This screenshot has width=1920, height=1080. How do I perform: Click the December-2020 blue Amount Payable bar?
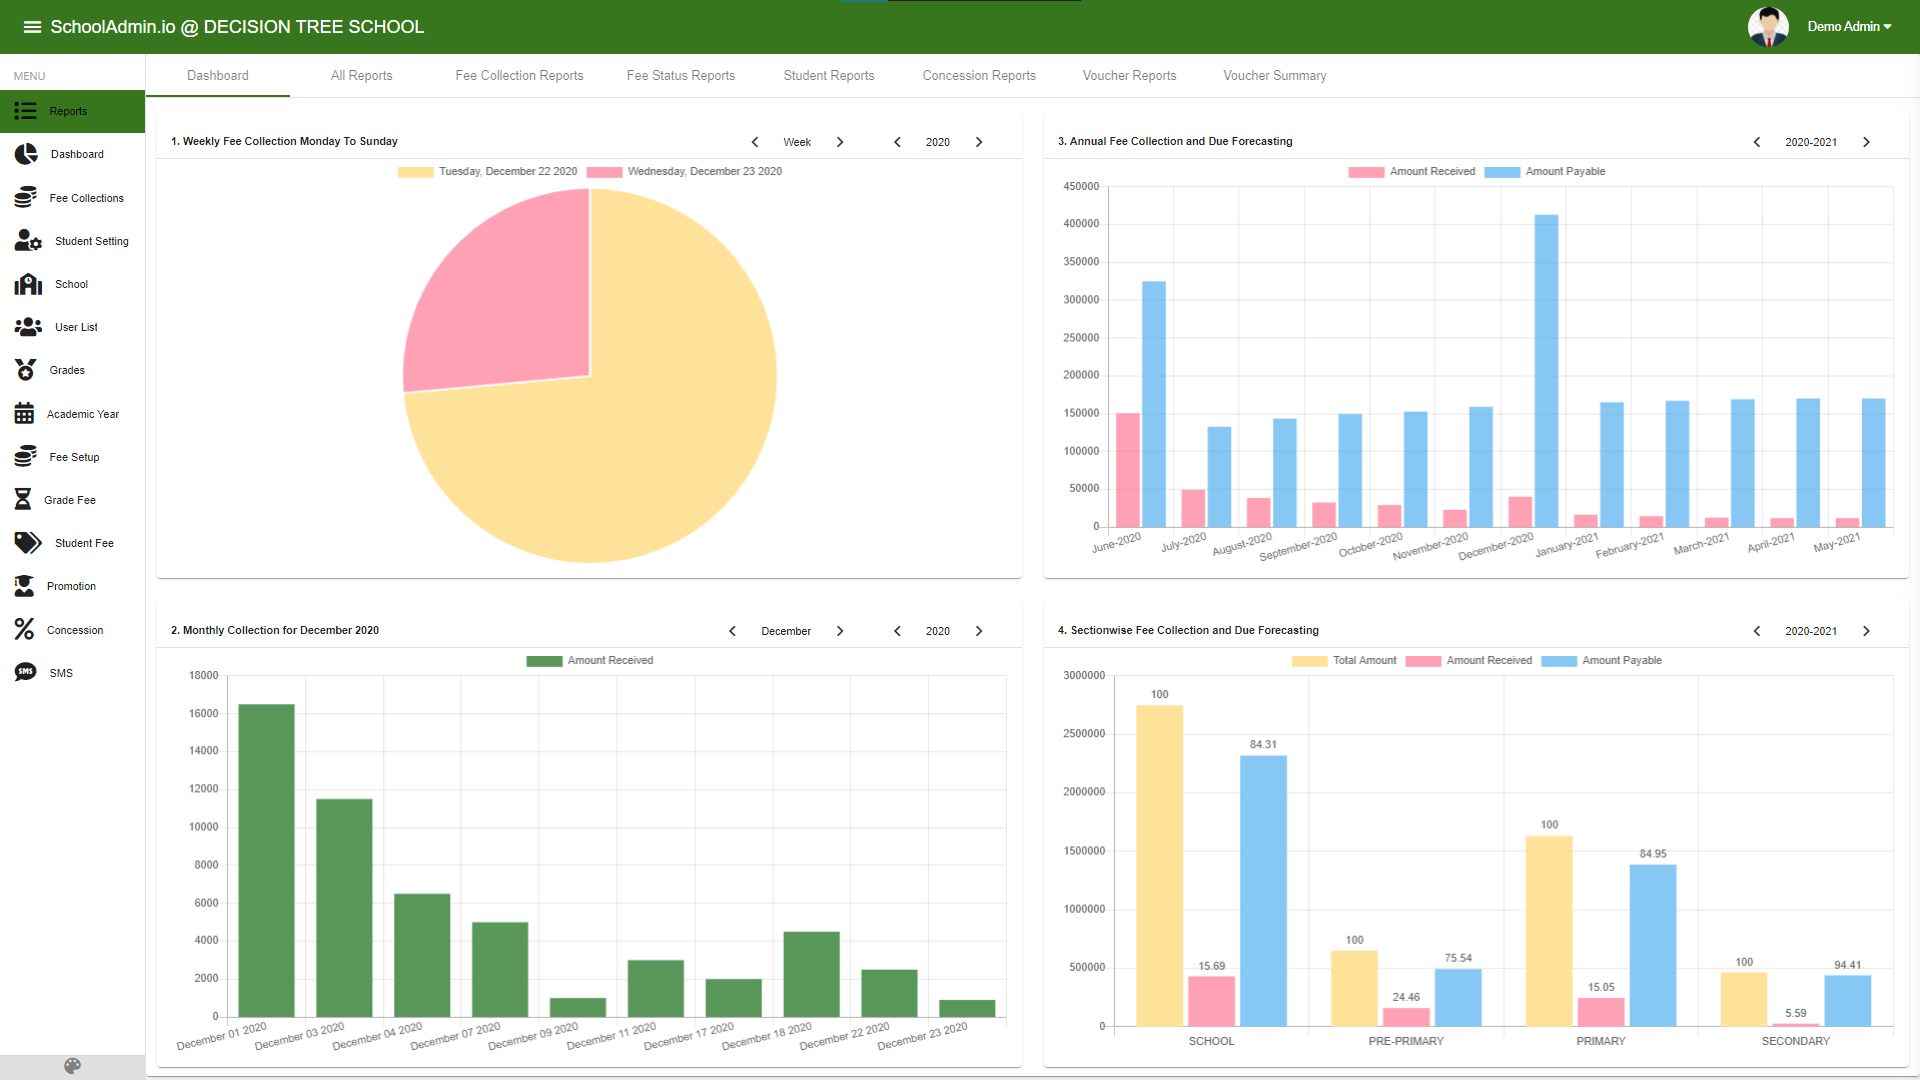1546,371
